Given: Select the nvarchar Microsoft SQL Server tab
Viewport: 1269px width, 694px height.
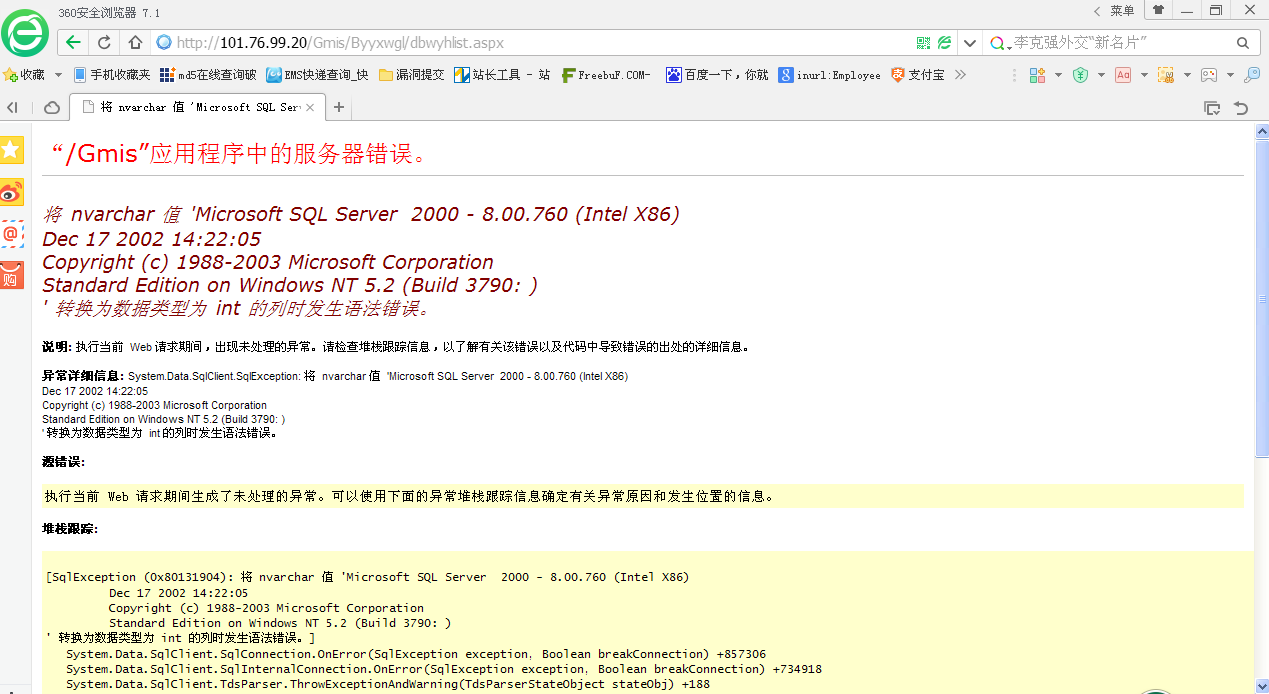Looking at the screenshot, I should click(197, 107).
